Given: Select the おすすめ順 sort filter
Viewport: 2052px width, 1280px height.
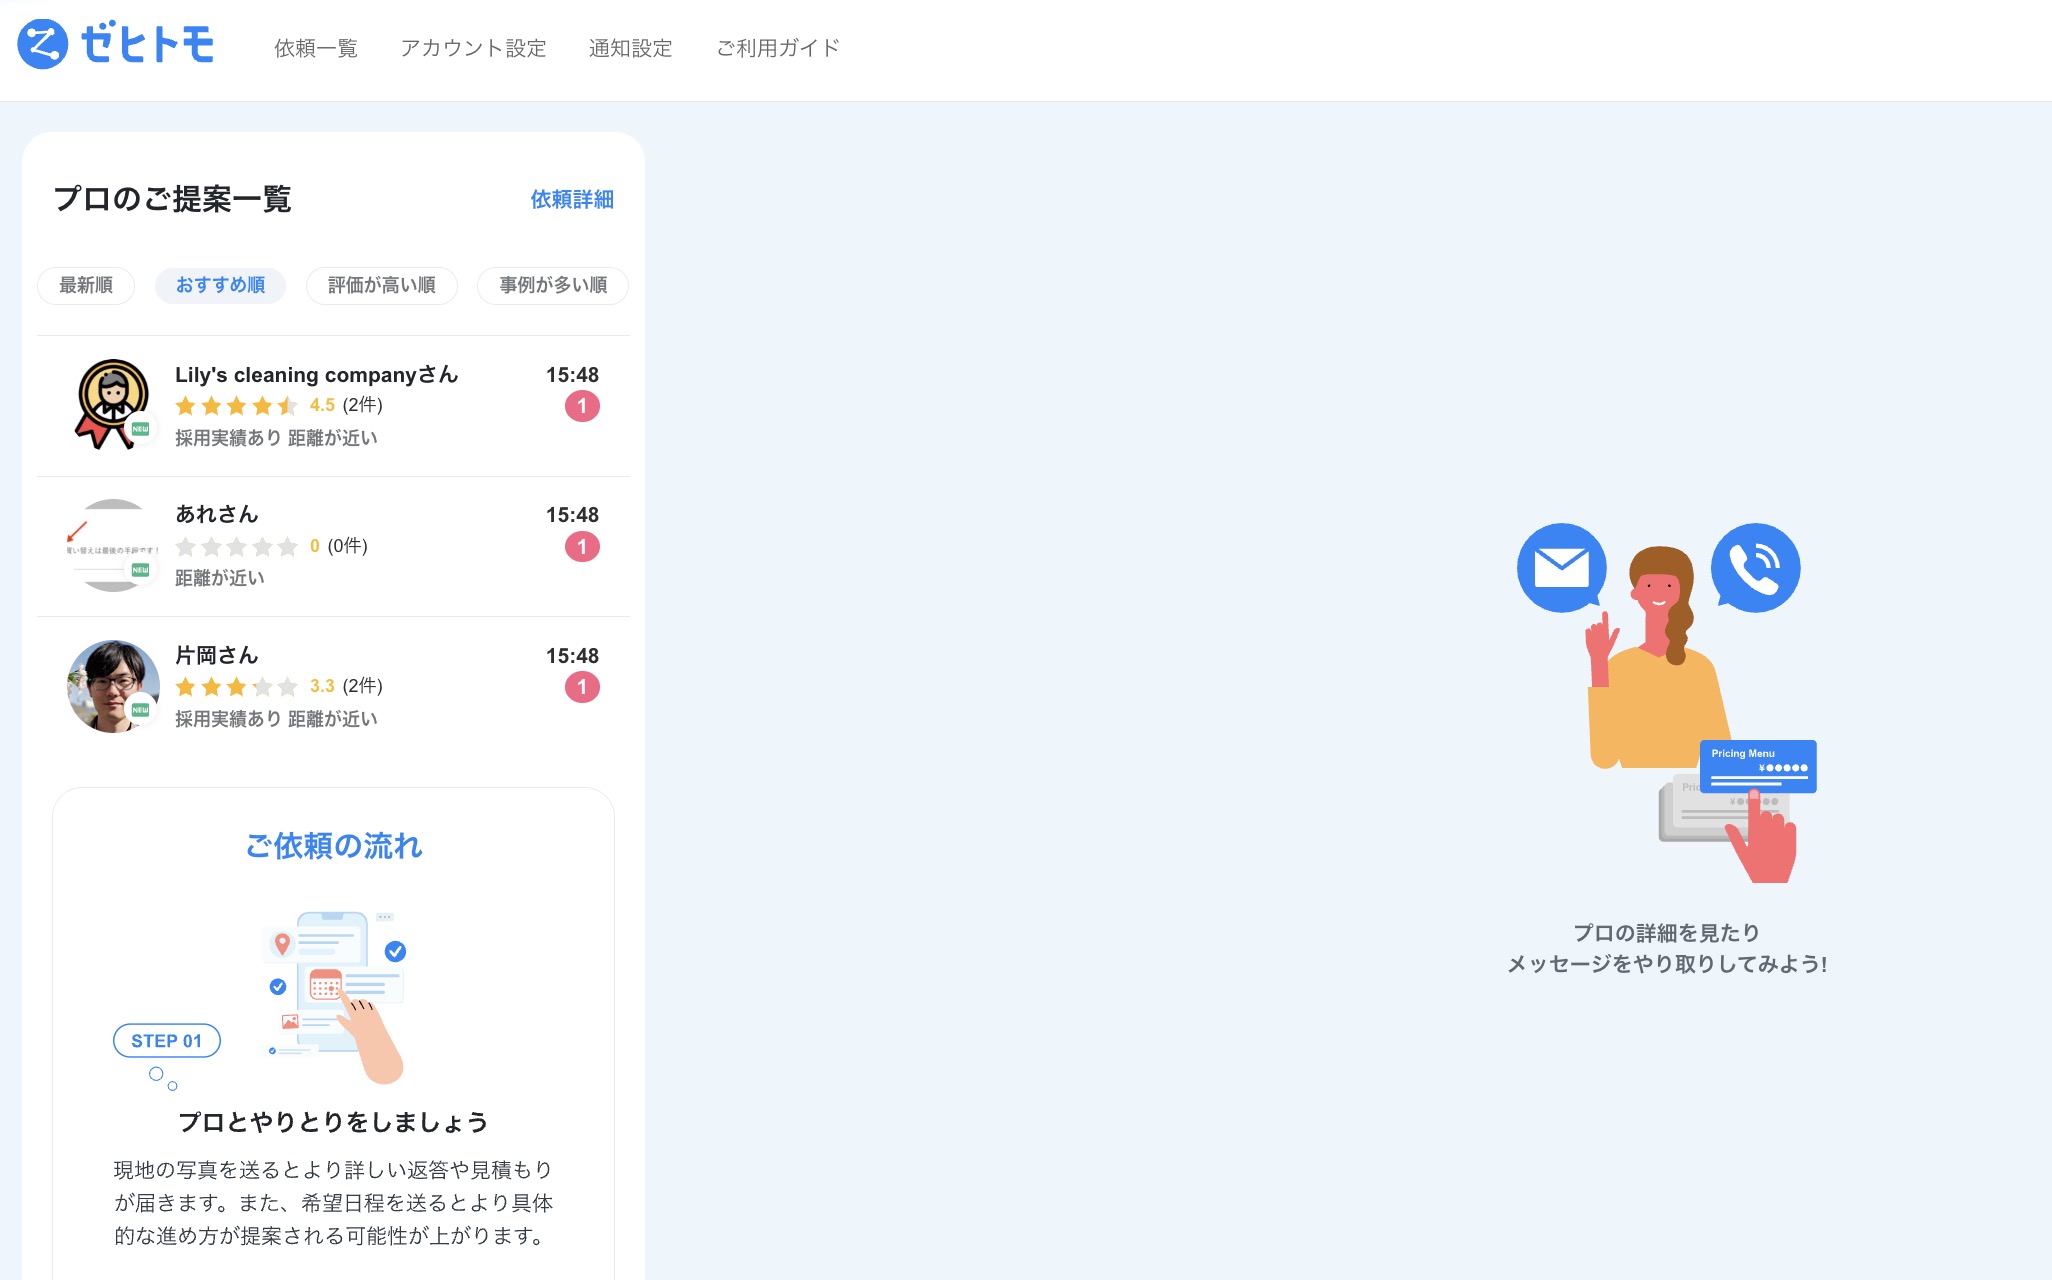Looking at the screenshot, I should [220, 285].
